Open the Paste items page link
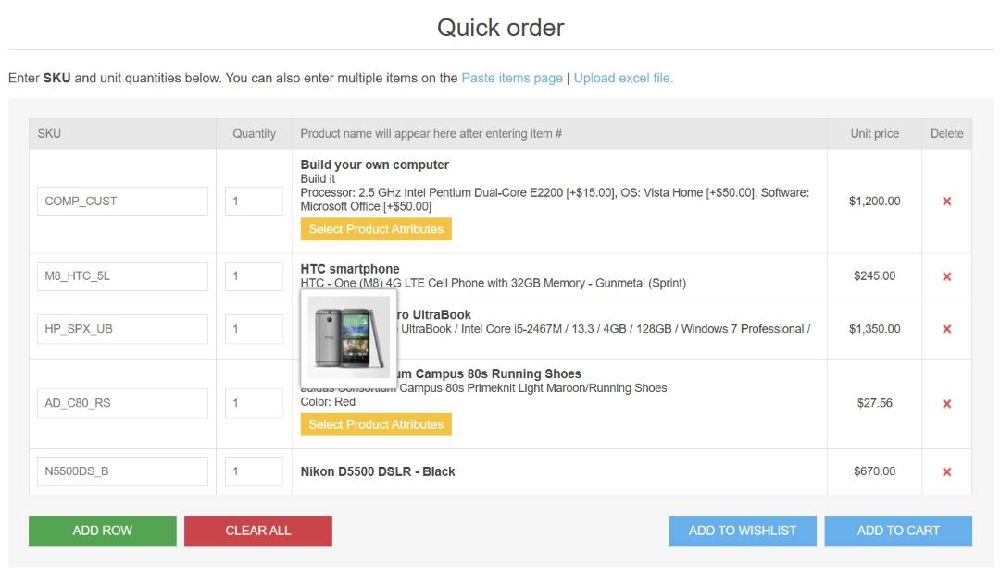The image size is (1000, 575). (512, 78)
